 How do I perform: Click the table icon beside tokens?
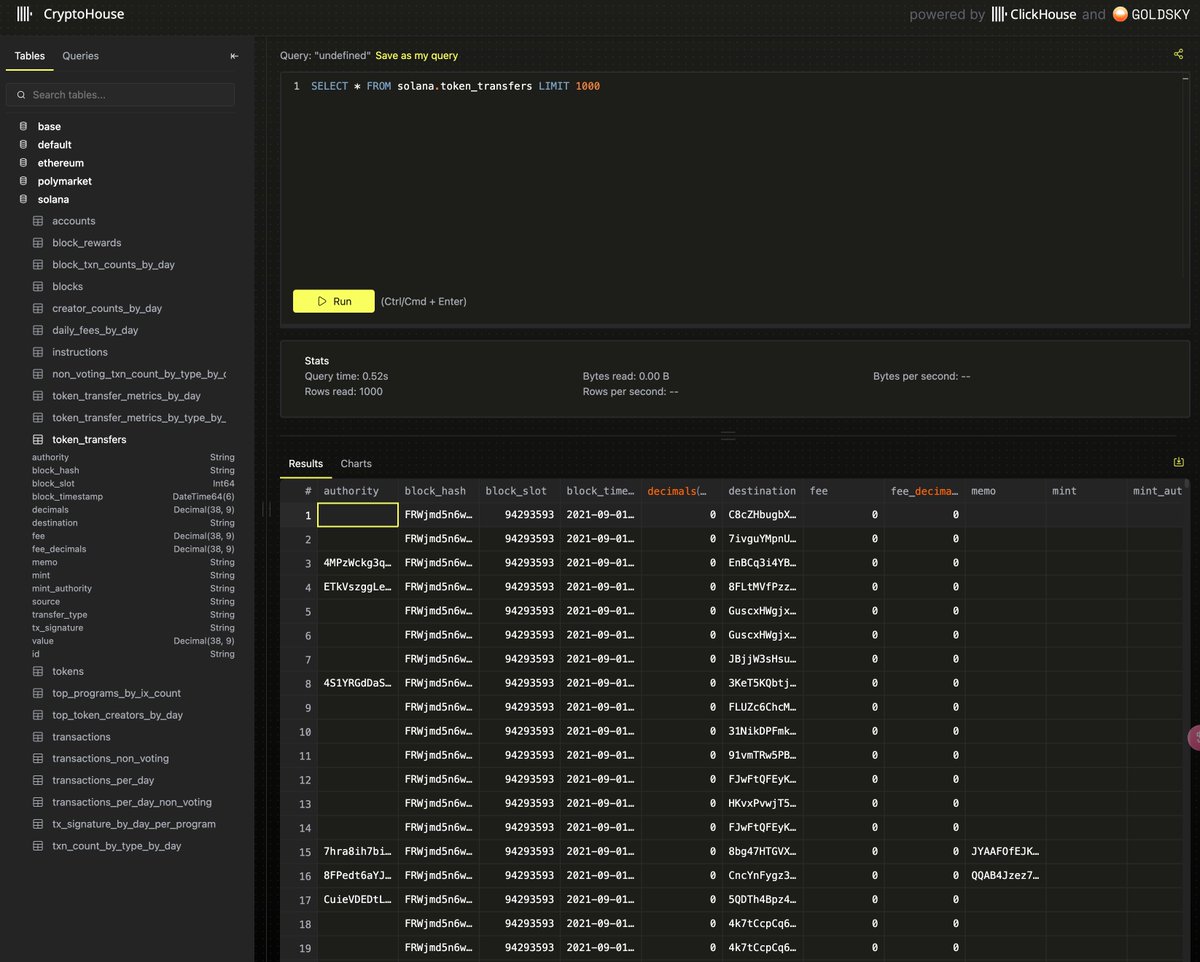click(x=38, y=671)
